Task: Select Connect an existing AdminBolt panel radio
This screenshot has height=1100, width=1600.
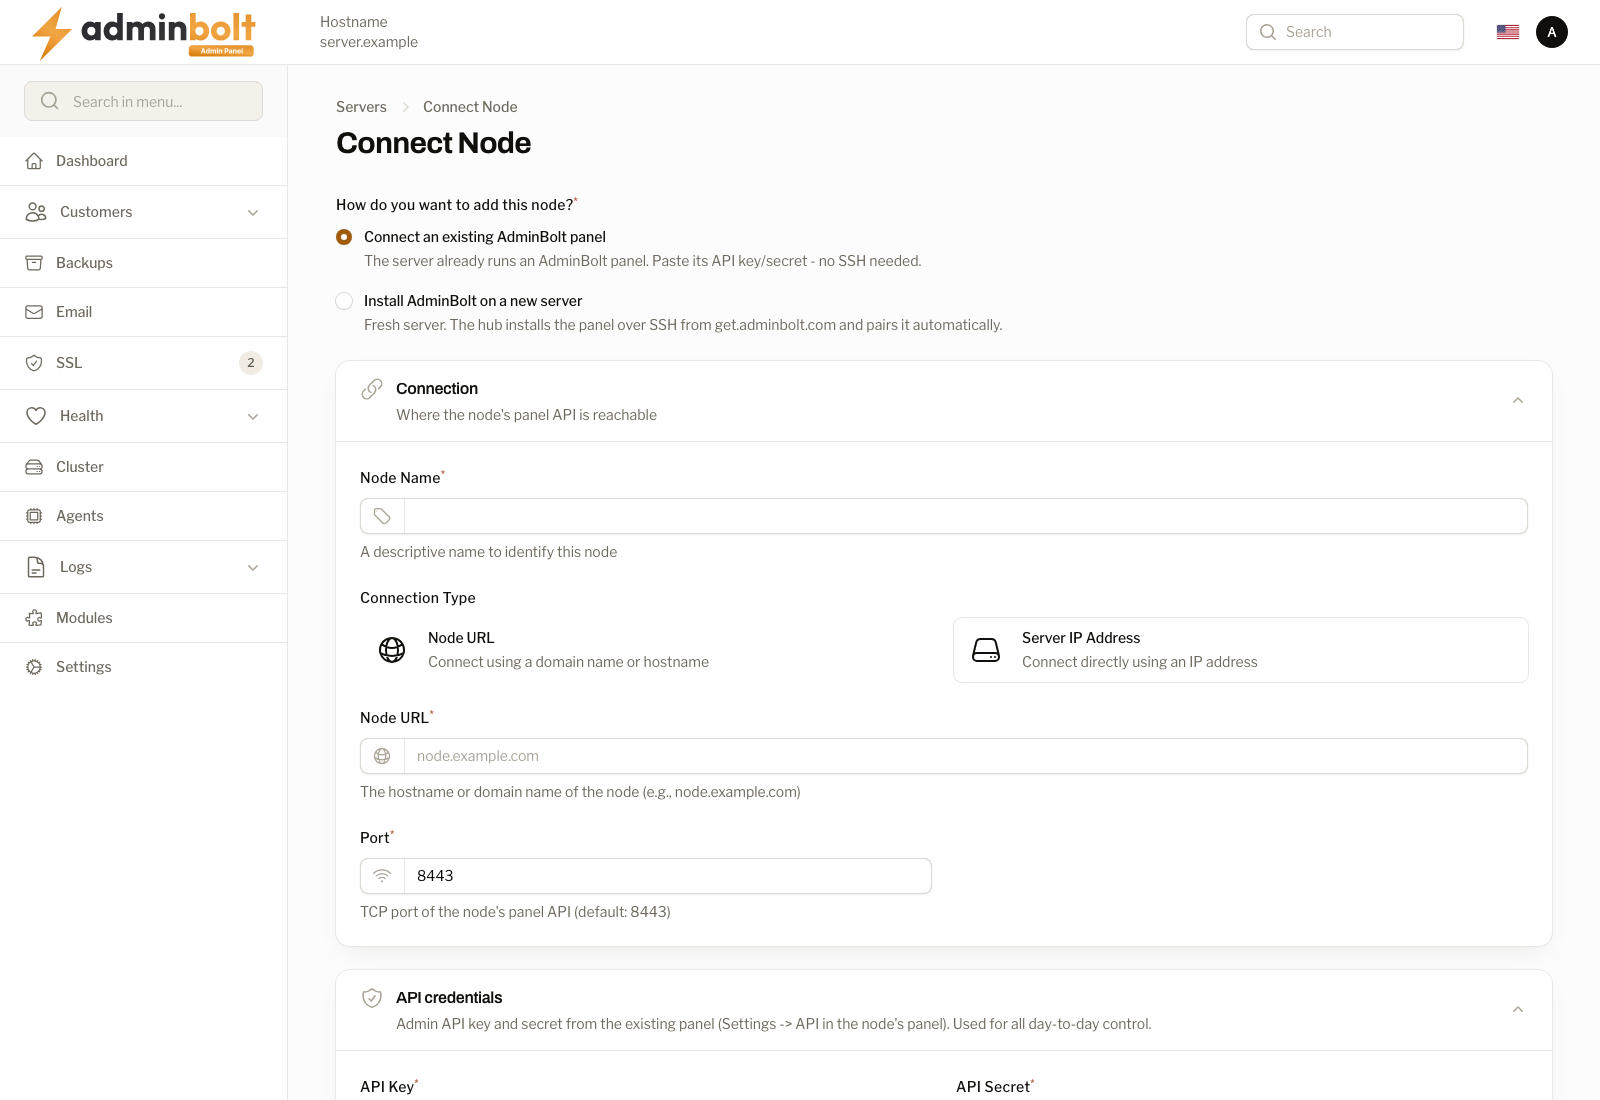Action: click(344, 237)
